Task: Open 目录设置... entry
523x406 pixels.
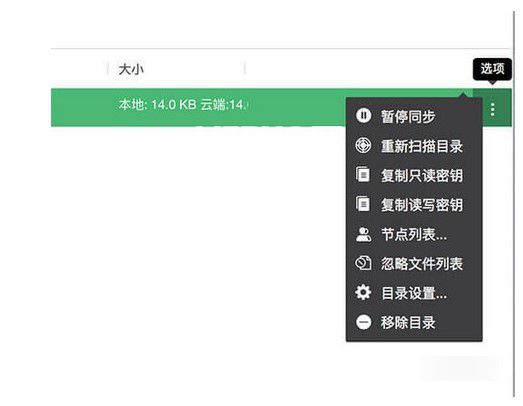Action: tap(414, 293)
